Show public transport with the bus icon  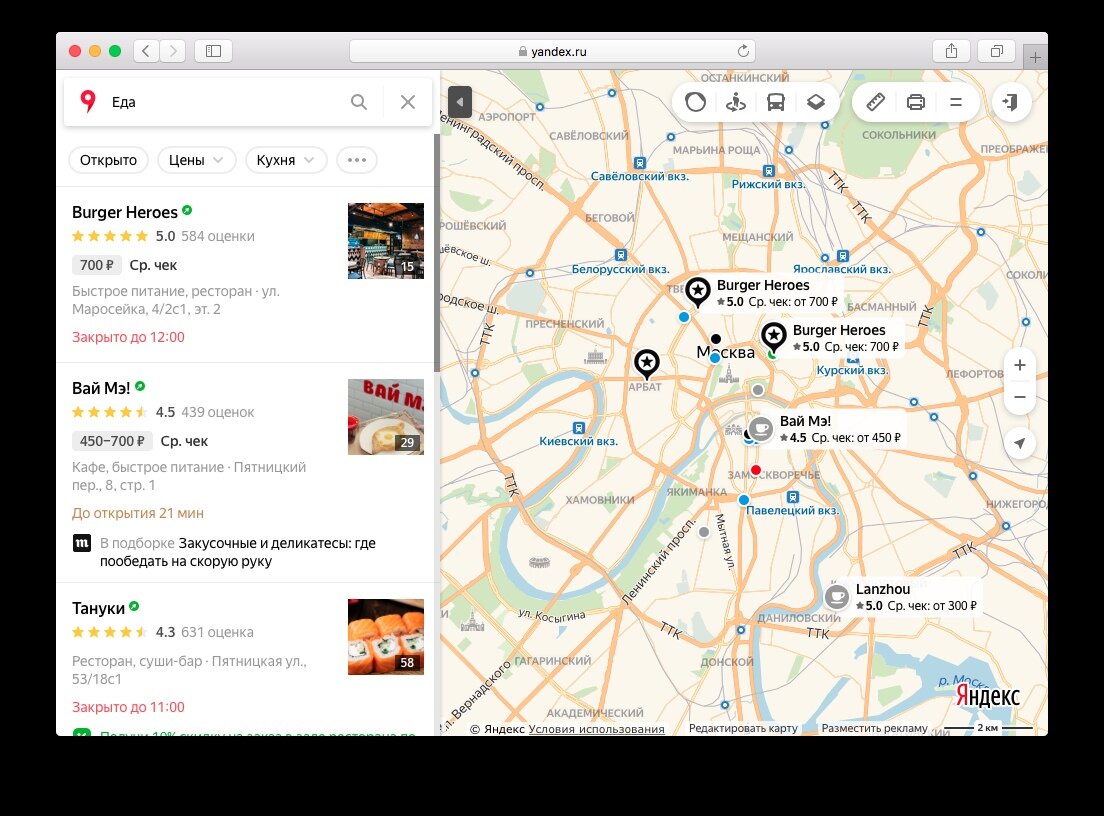tap(775, 102)
